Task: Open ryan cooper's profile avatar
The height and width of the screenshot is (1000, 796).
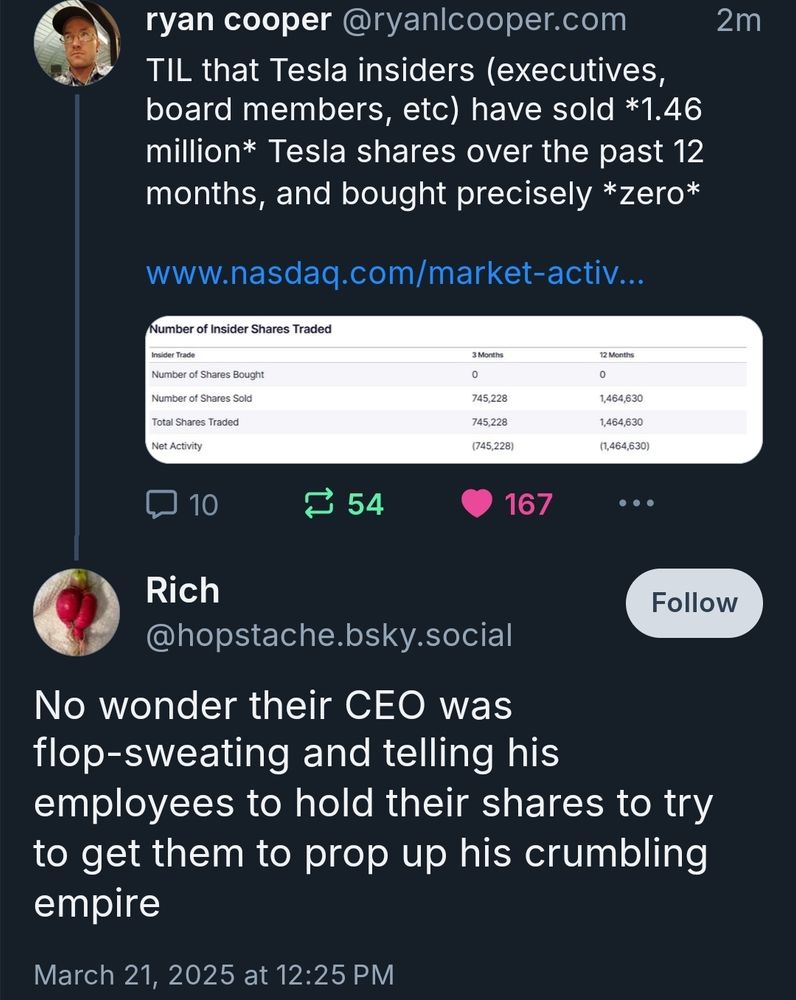Action: pos(77,43)
